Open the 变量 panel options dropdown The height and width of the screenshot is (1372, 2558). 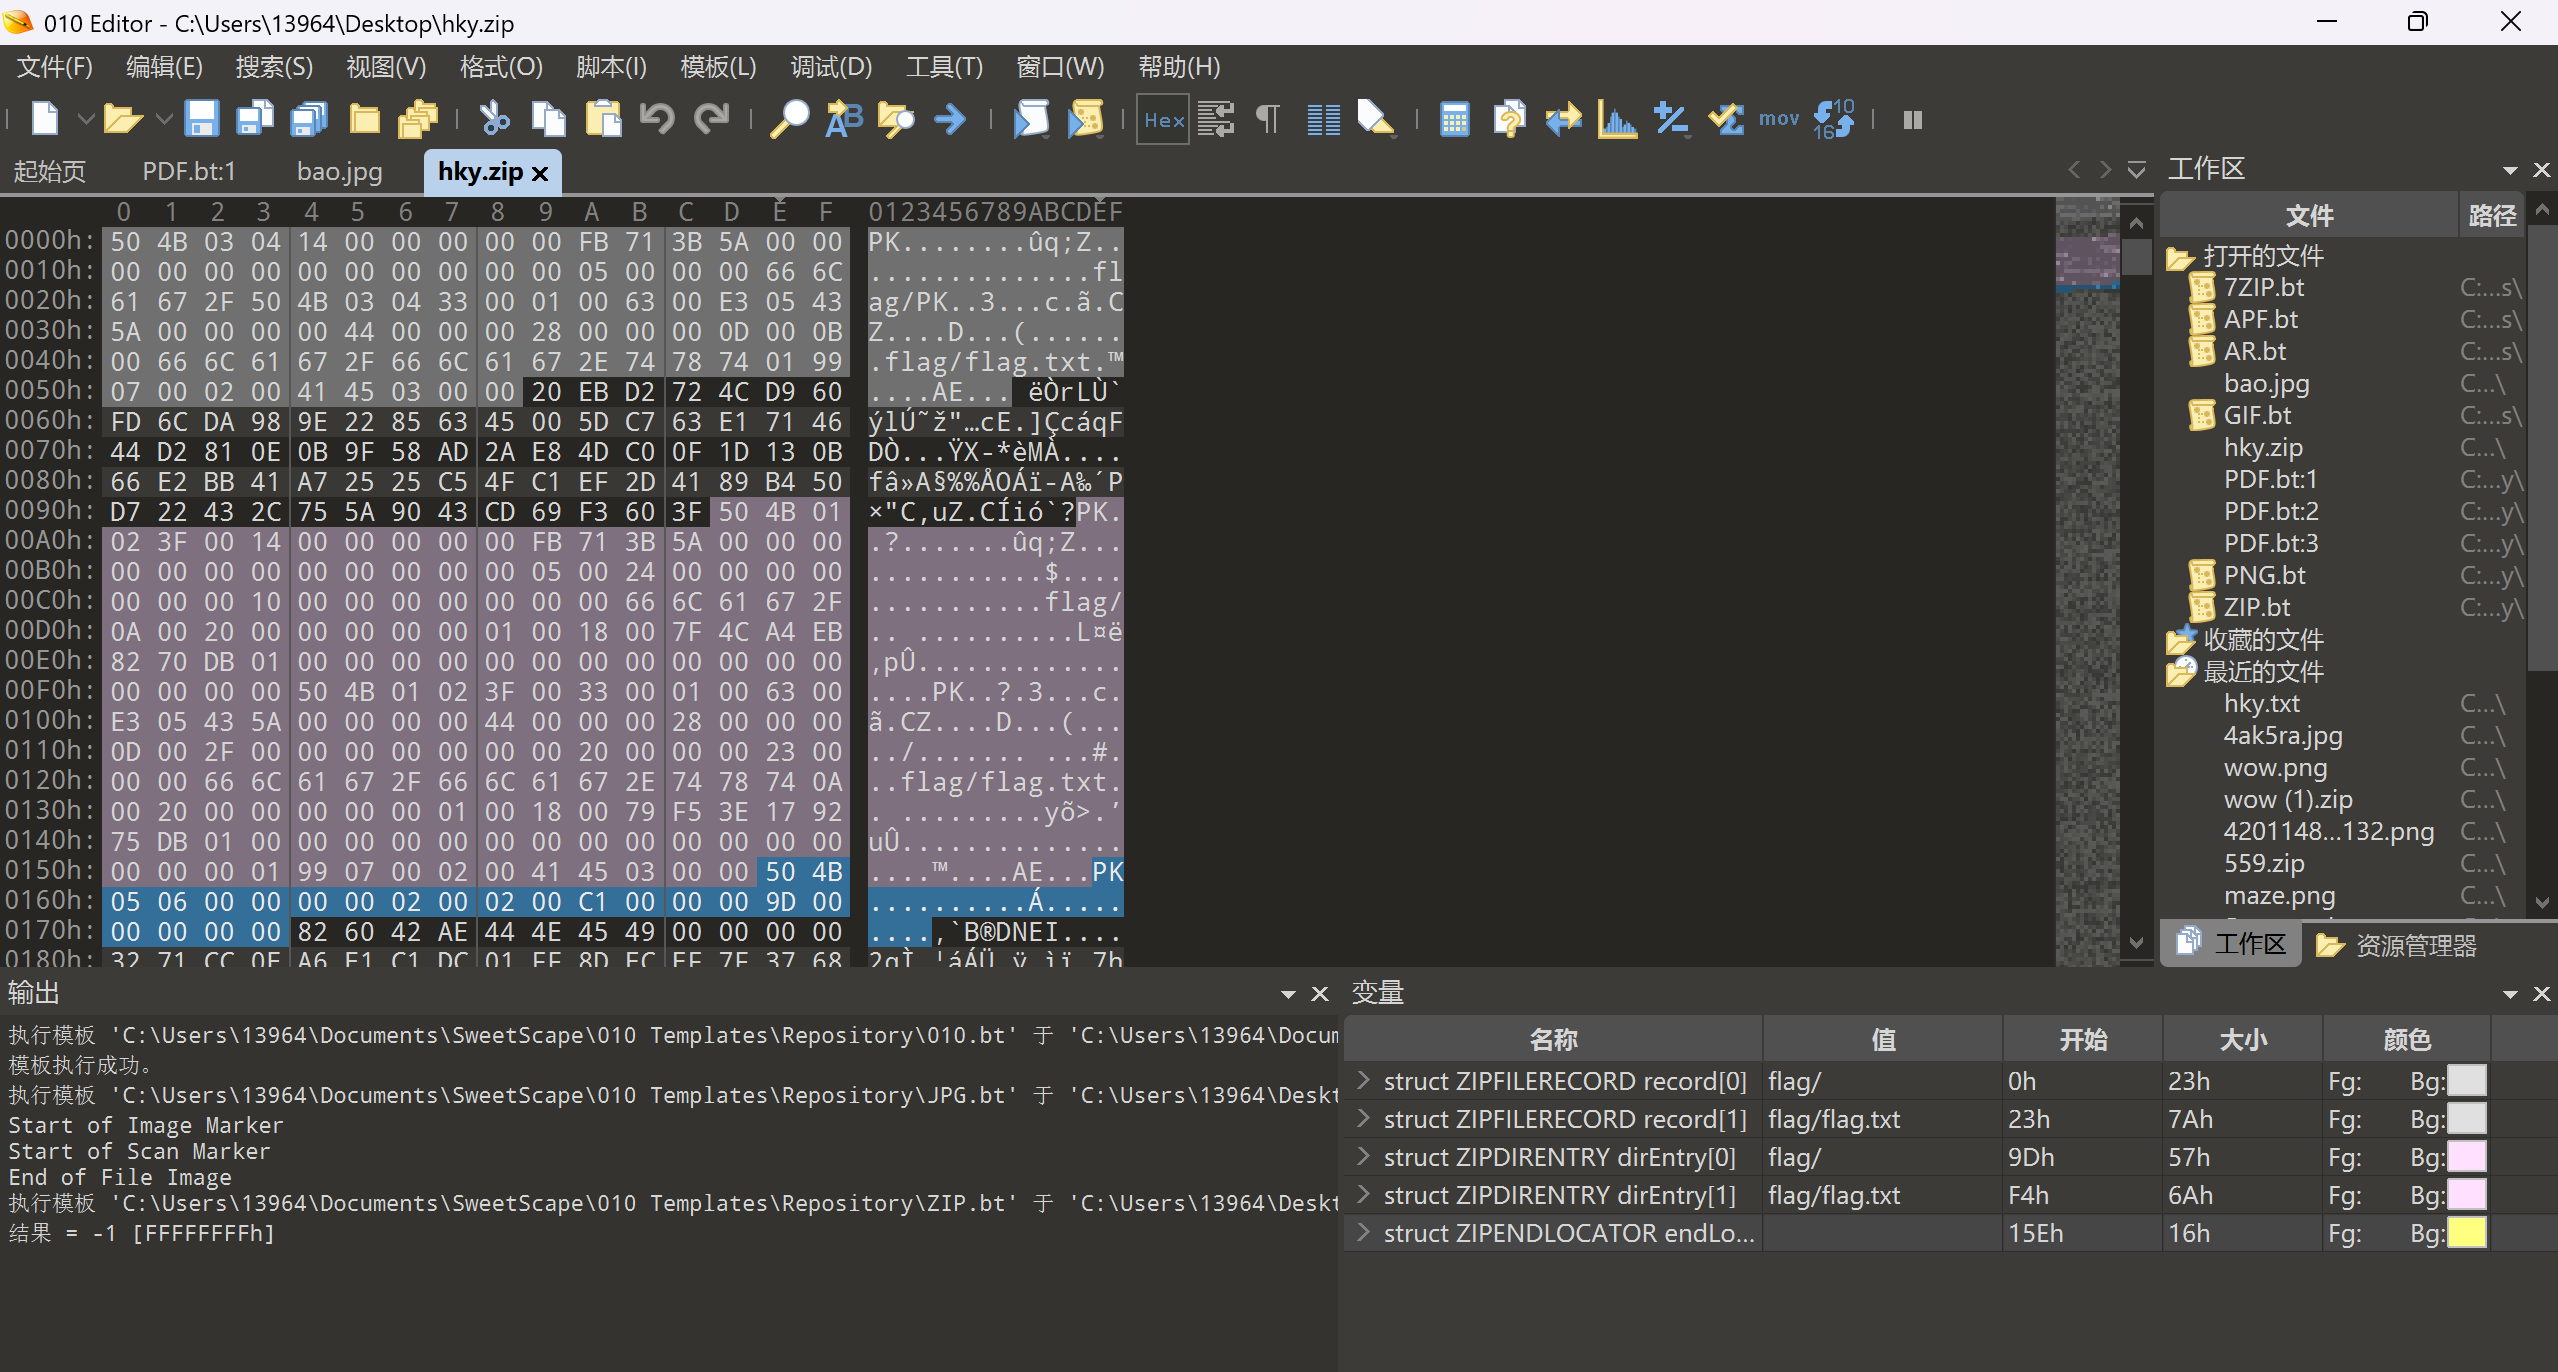point(2510,994)
